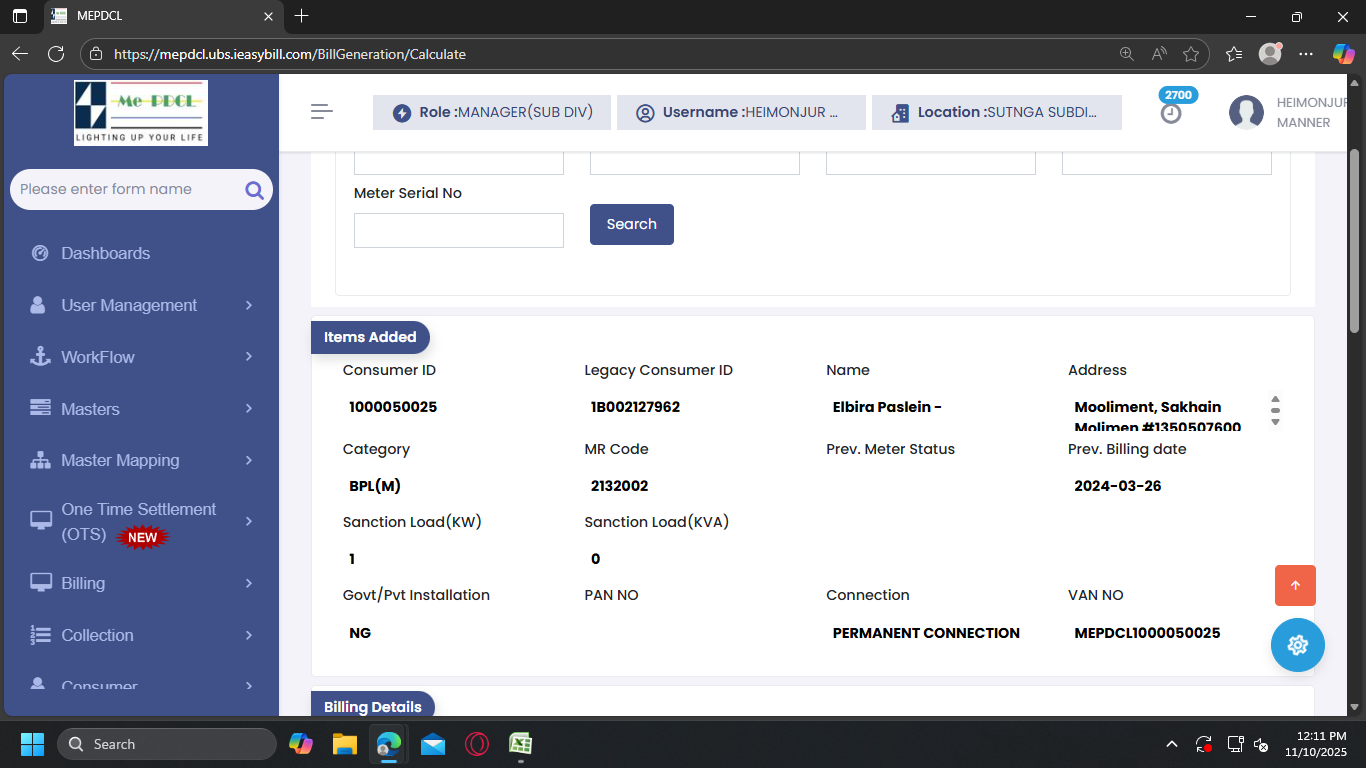Click the Billing Details section tab
Image resolution: width=1366 pixels, height=768 pixels.
click(x=373, y=704)
